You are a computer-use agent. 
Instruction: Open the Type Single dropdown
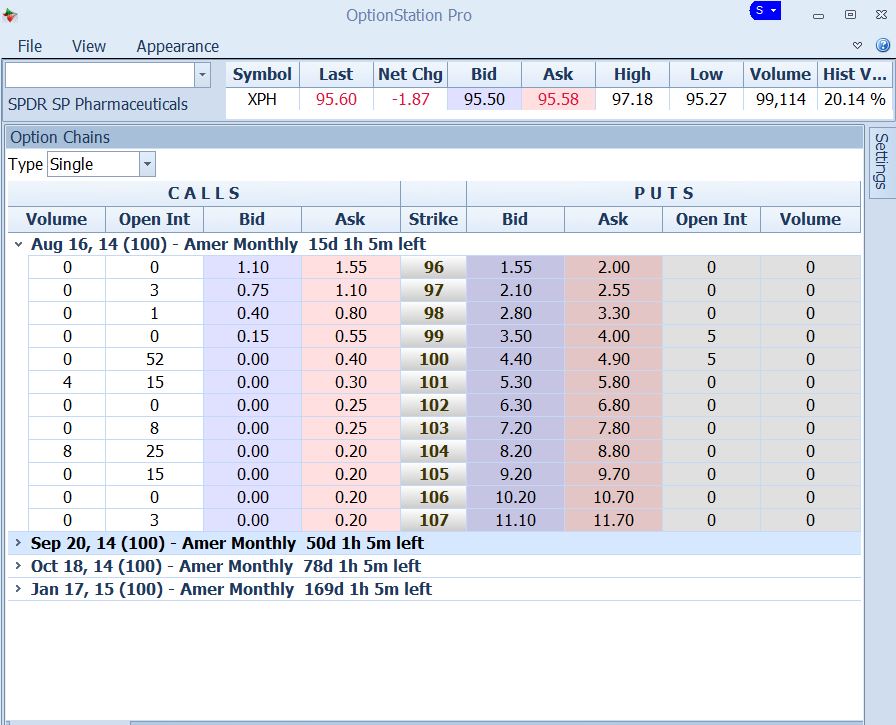(x=147, y=164)
